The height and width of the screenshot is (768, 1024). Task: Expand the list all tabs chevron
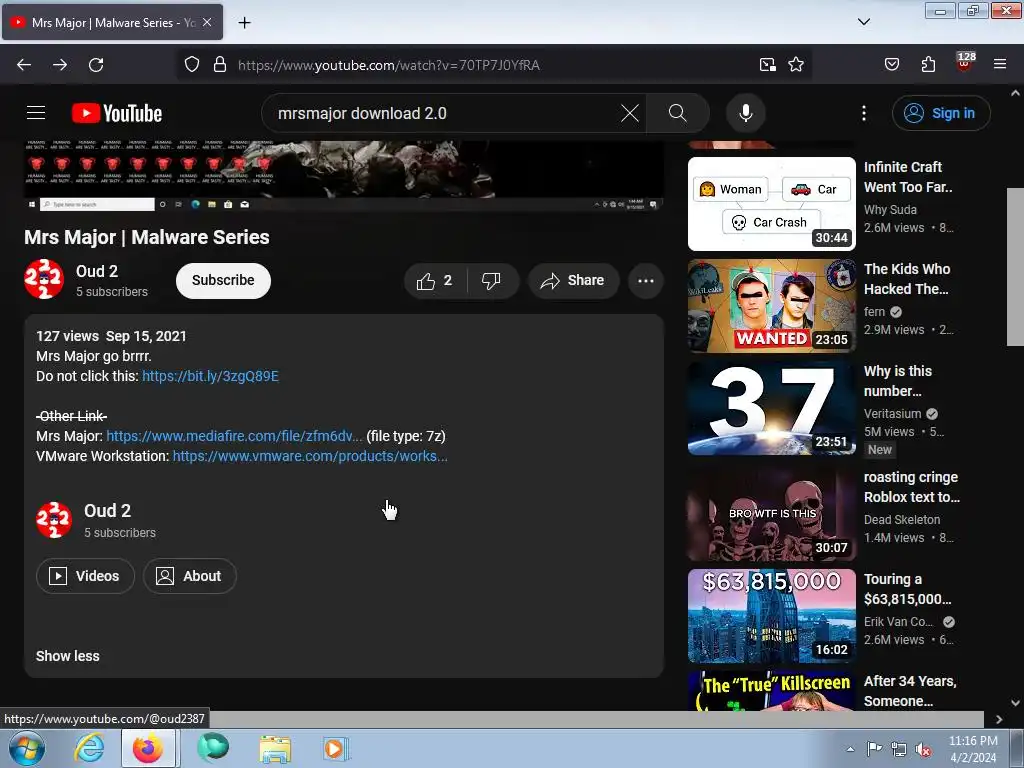click(863, 22)
